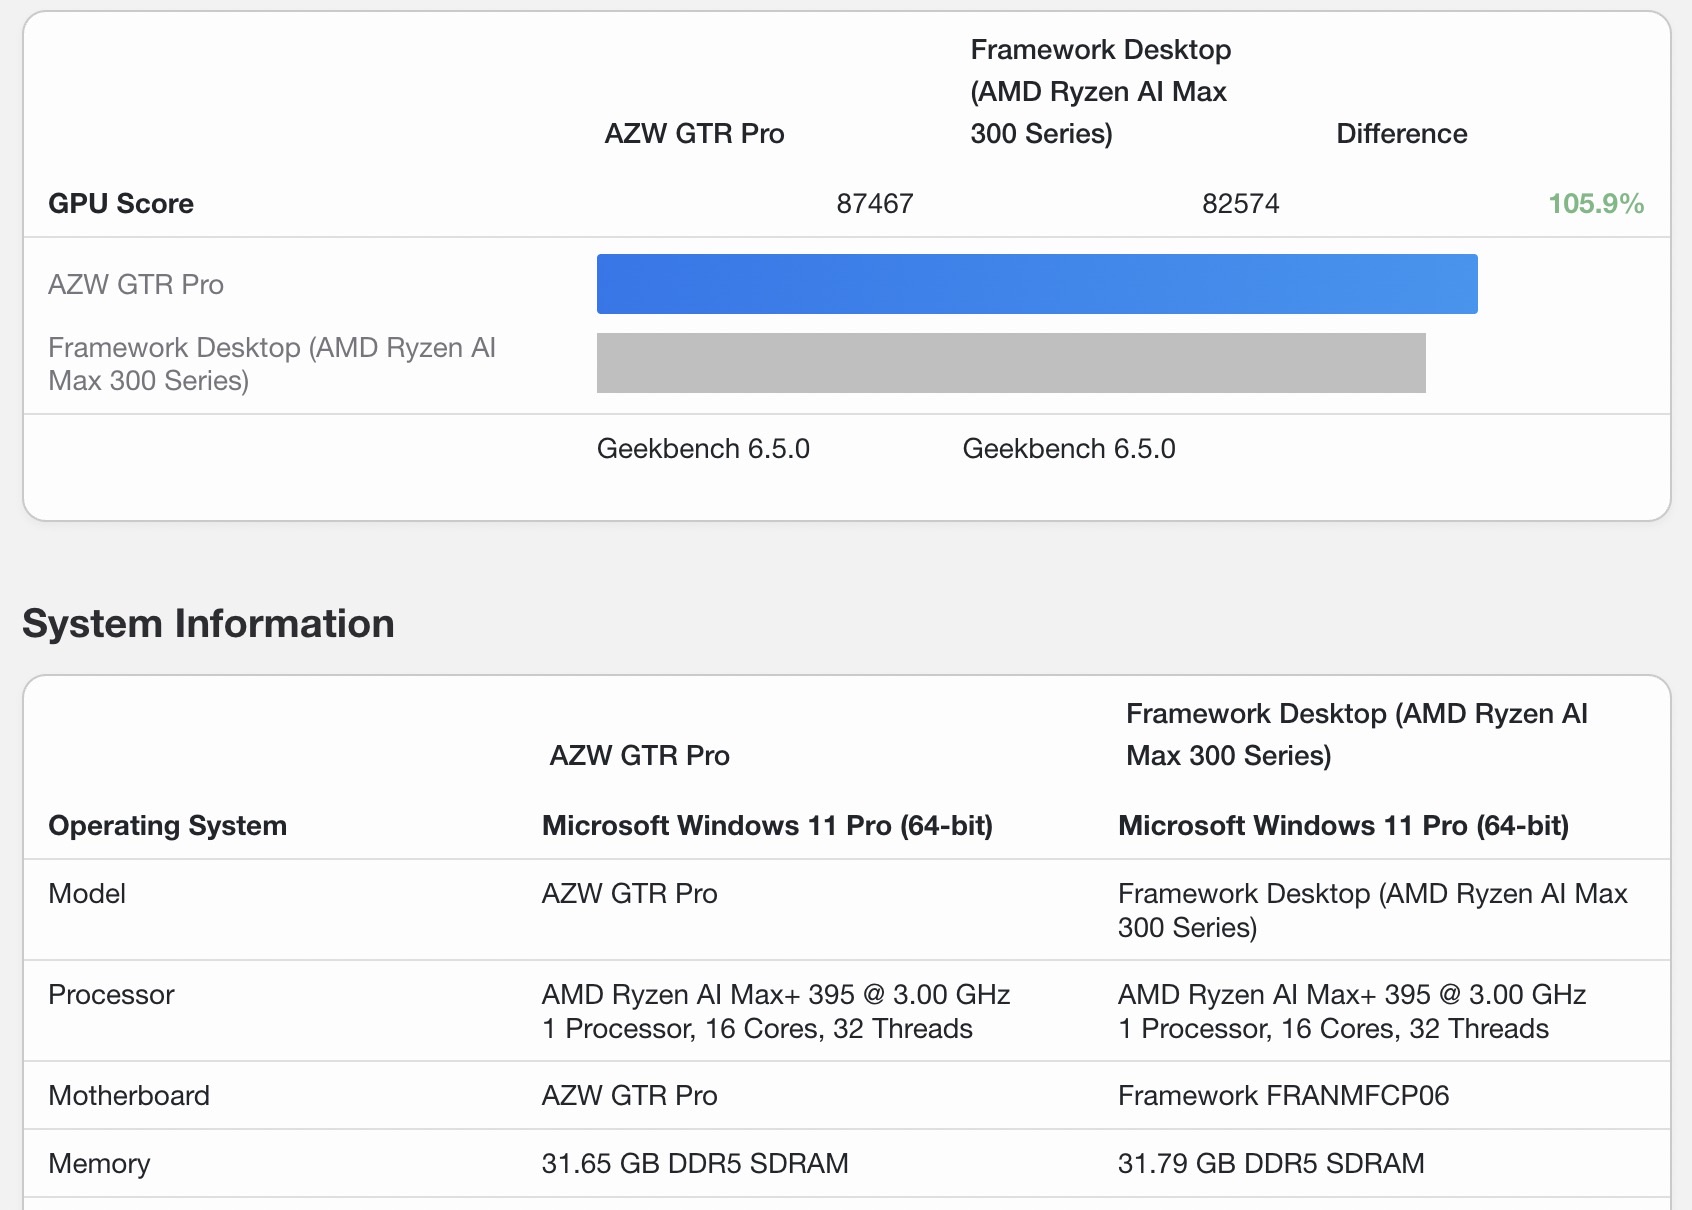Click the Framework FRANMFCP06 motherboard value
Viewport: 1692px width, 1210px height.
[x=1283, y=1096]
